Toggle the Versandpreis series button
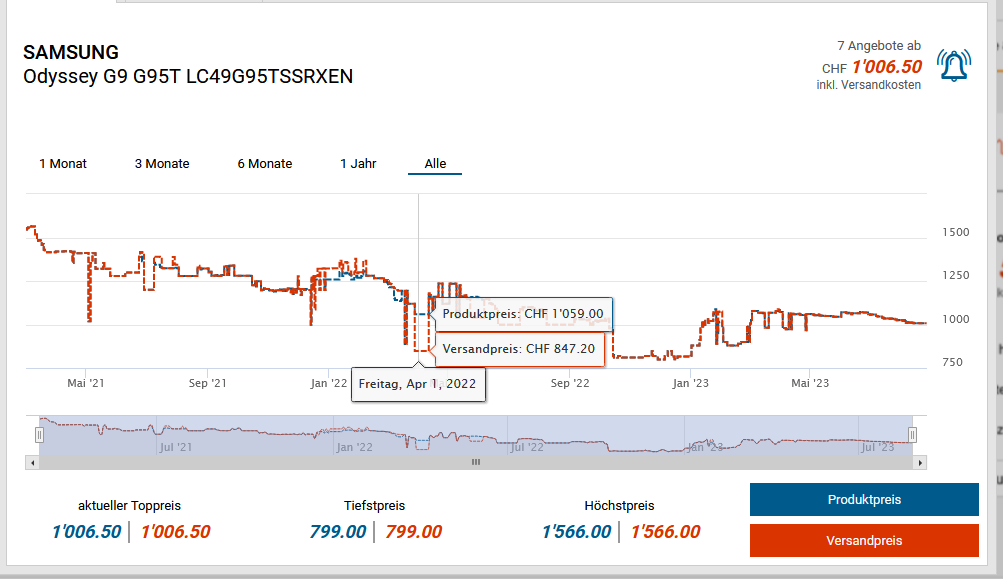 [864, 541]
